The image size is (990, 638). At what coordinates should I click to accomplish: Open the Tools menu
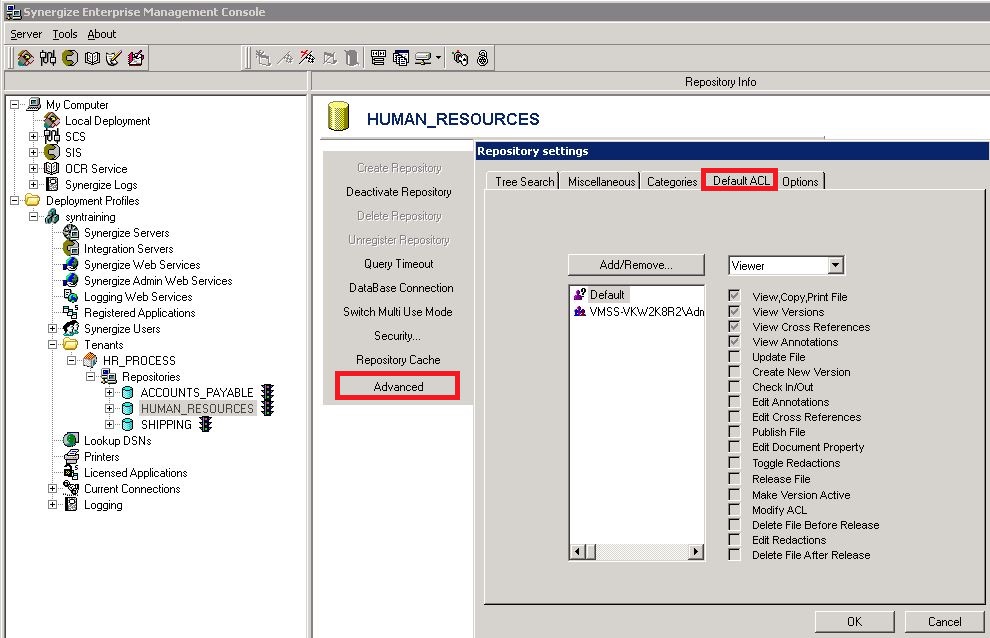point(65,34)
